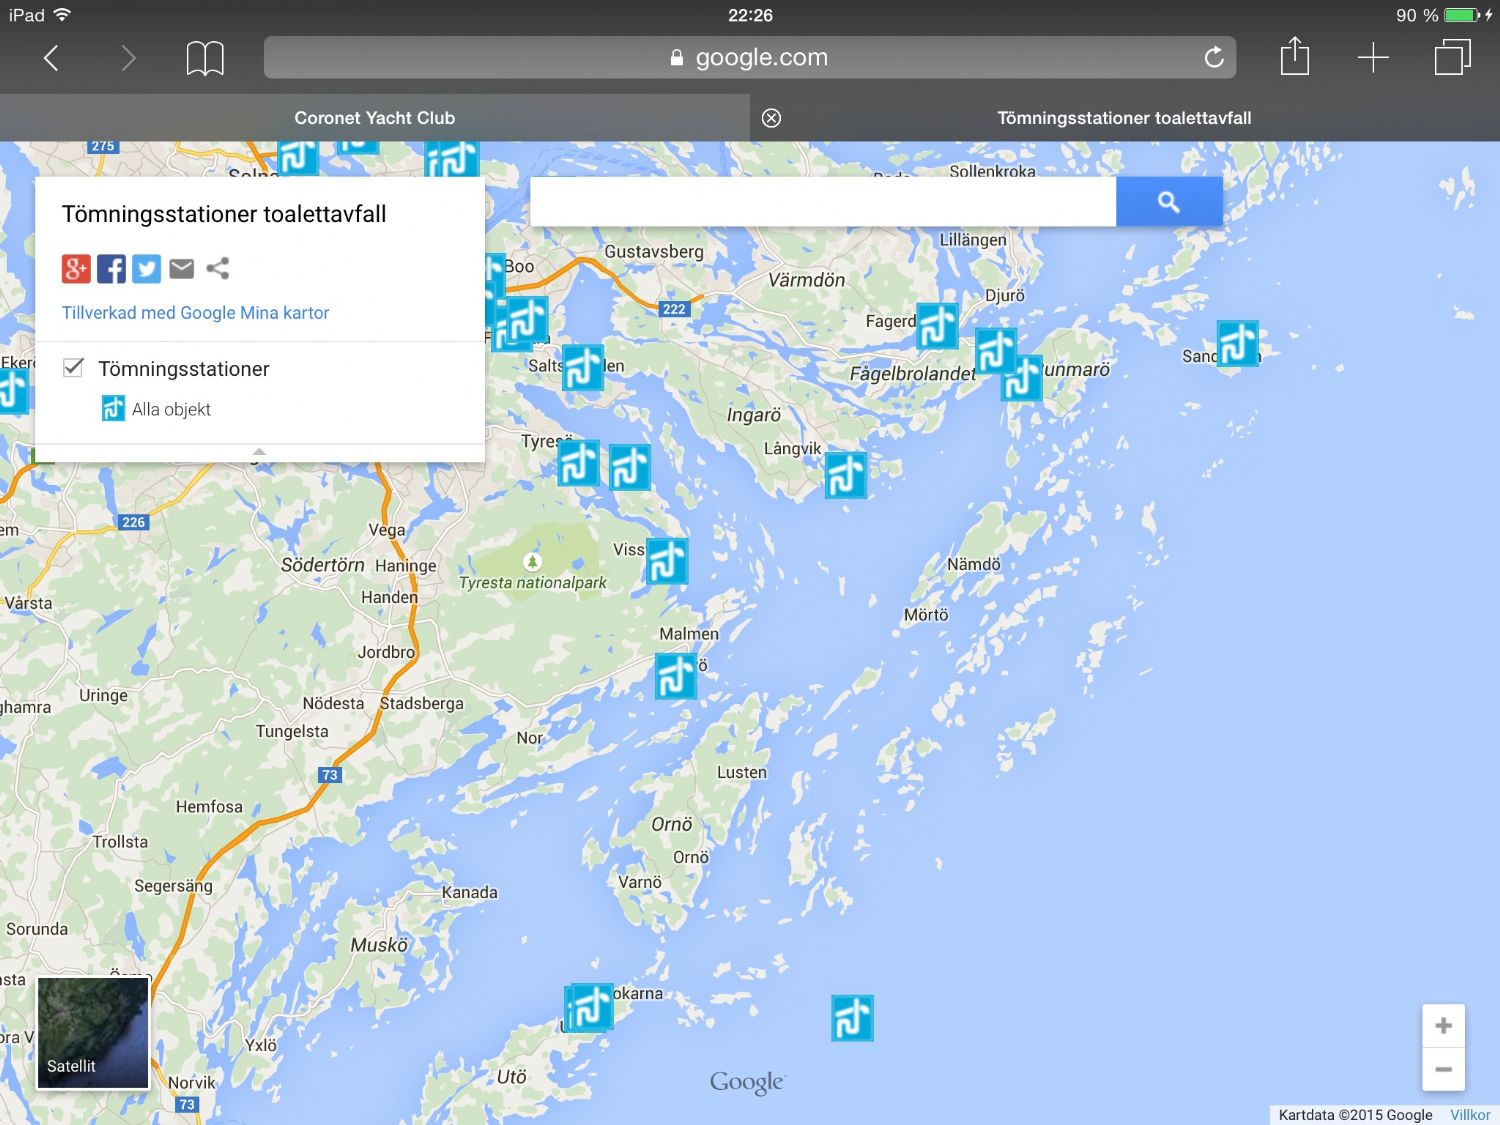The height and width of the screenshot is (1125, 1500).
Task: Click the blue map search button
Action: [1168, 202]
